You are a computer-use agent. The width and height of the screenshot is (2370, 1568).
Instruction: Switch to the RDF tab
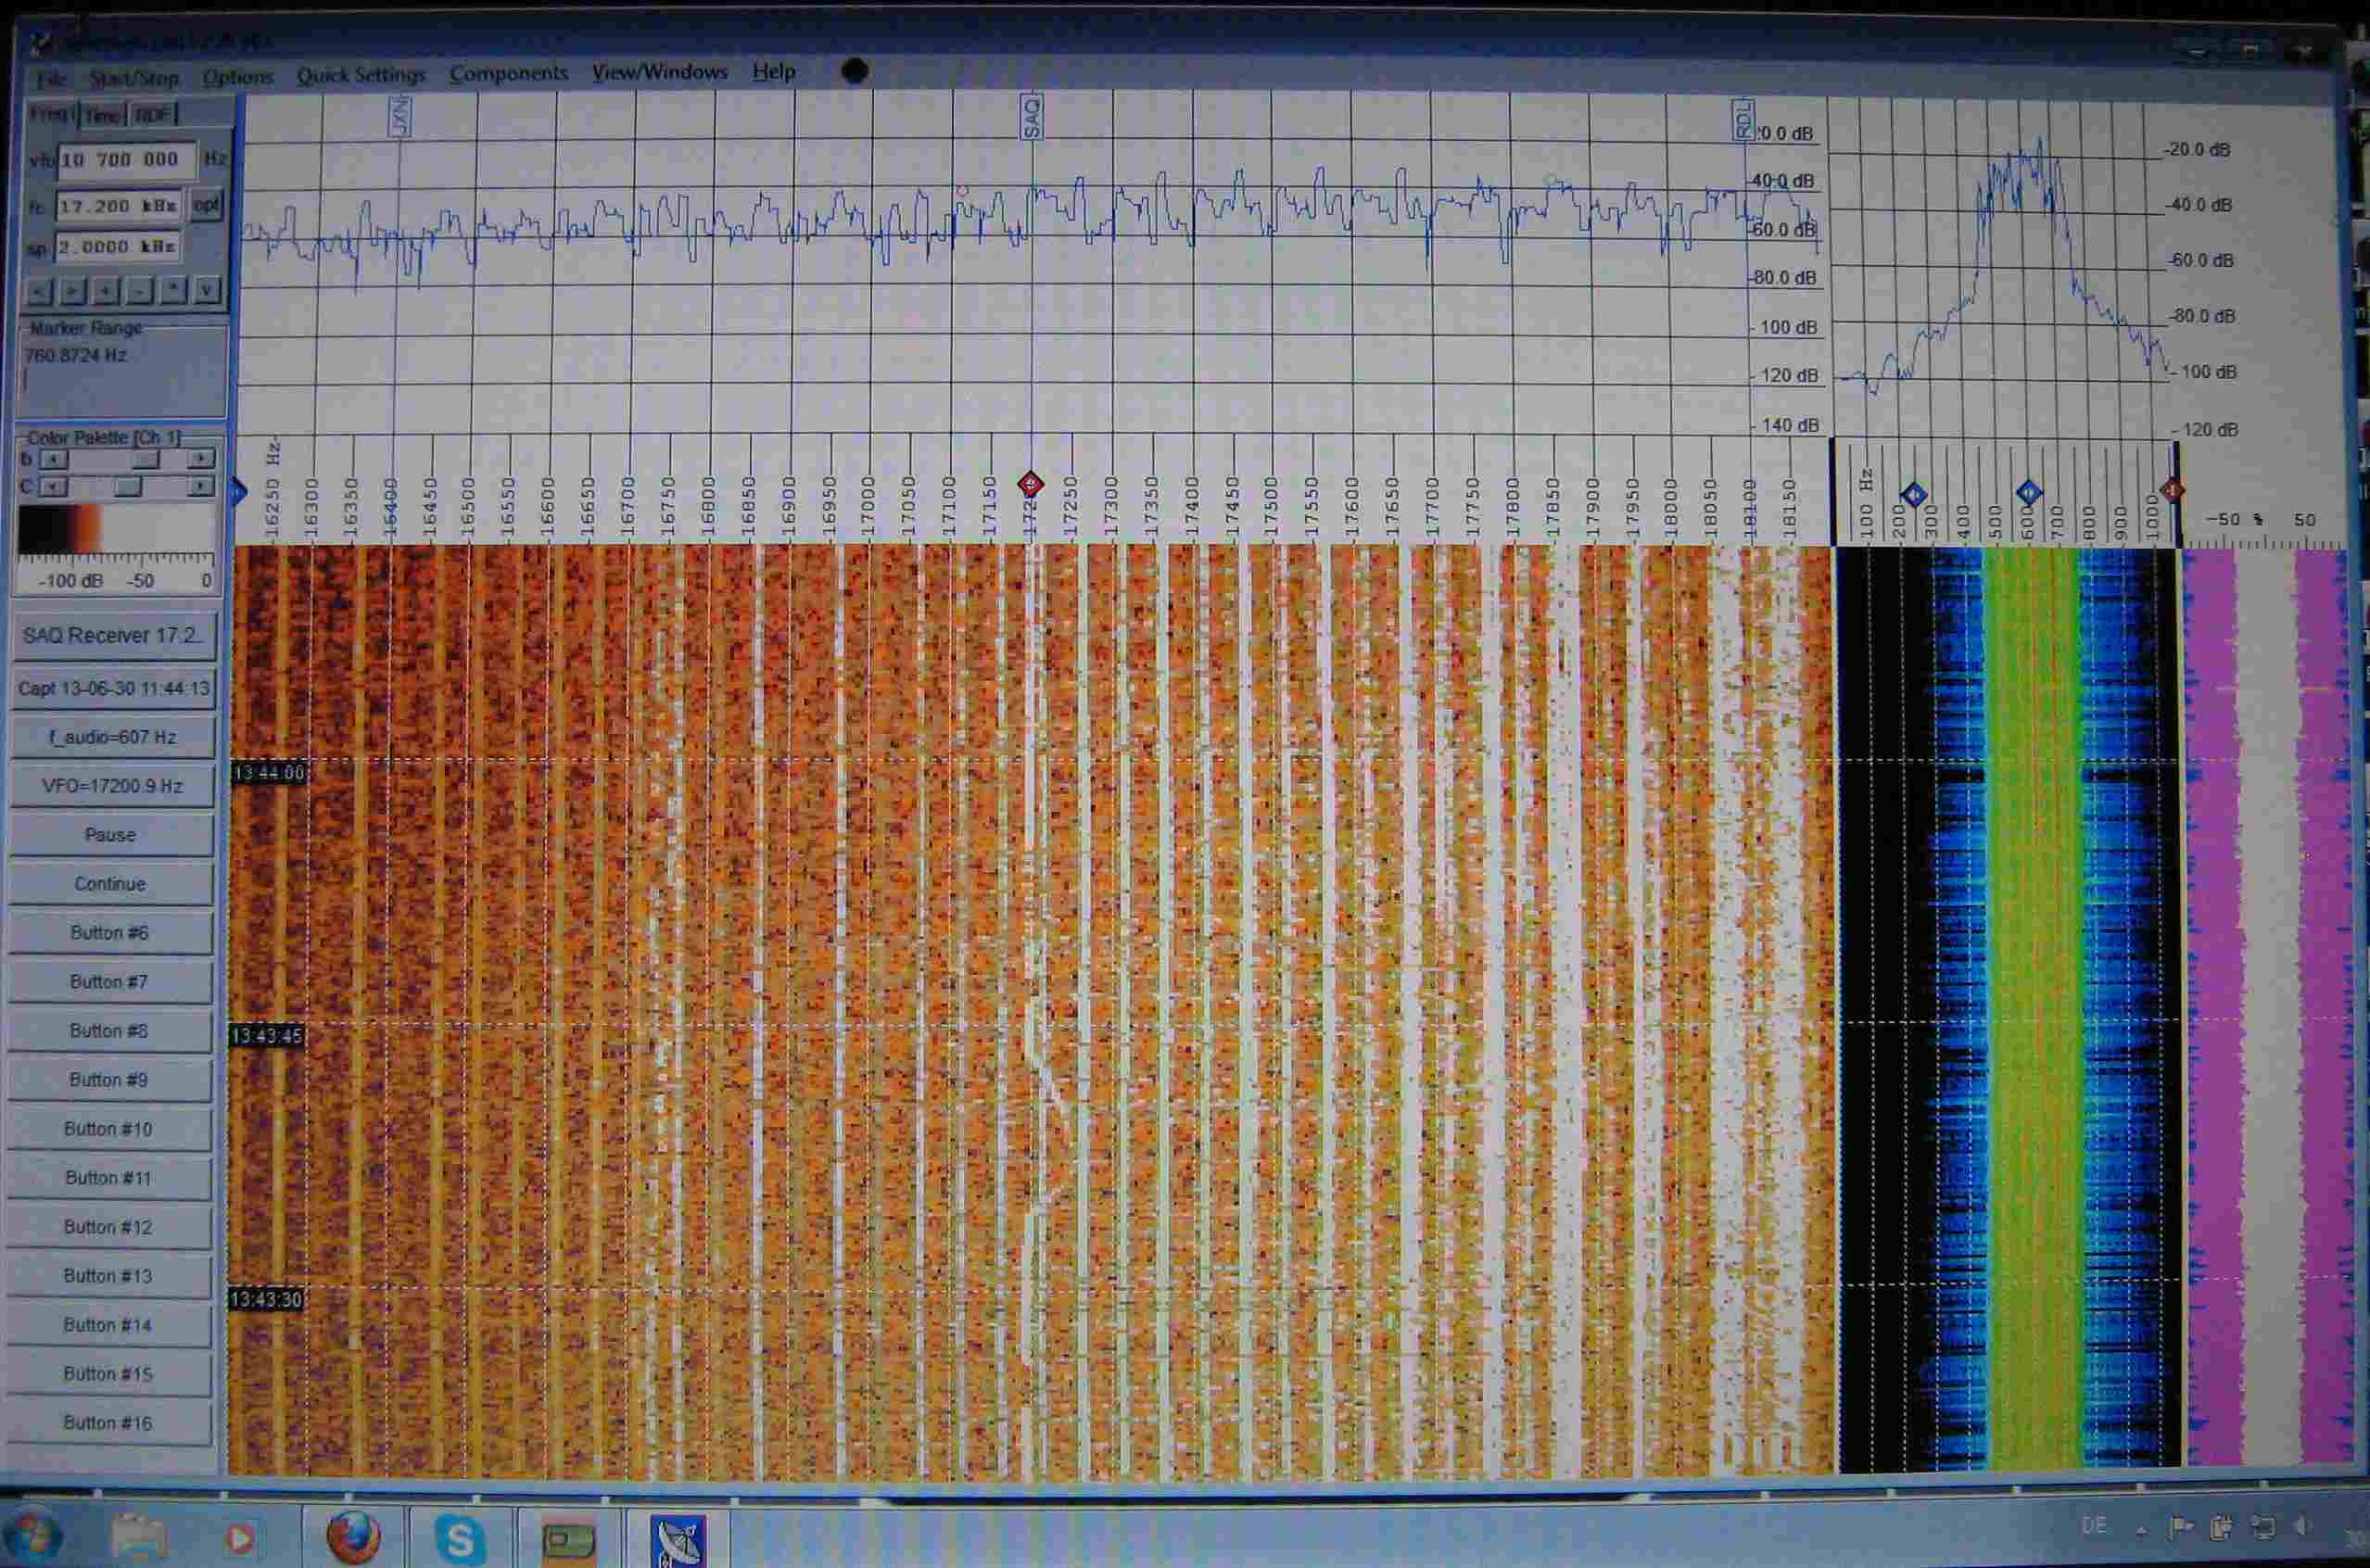pyautogui.click(x=152, y=115)
